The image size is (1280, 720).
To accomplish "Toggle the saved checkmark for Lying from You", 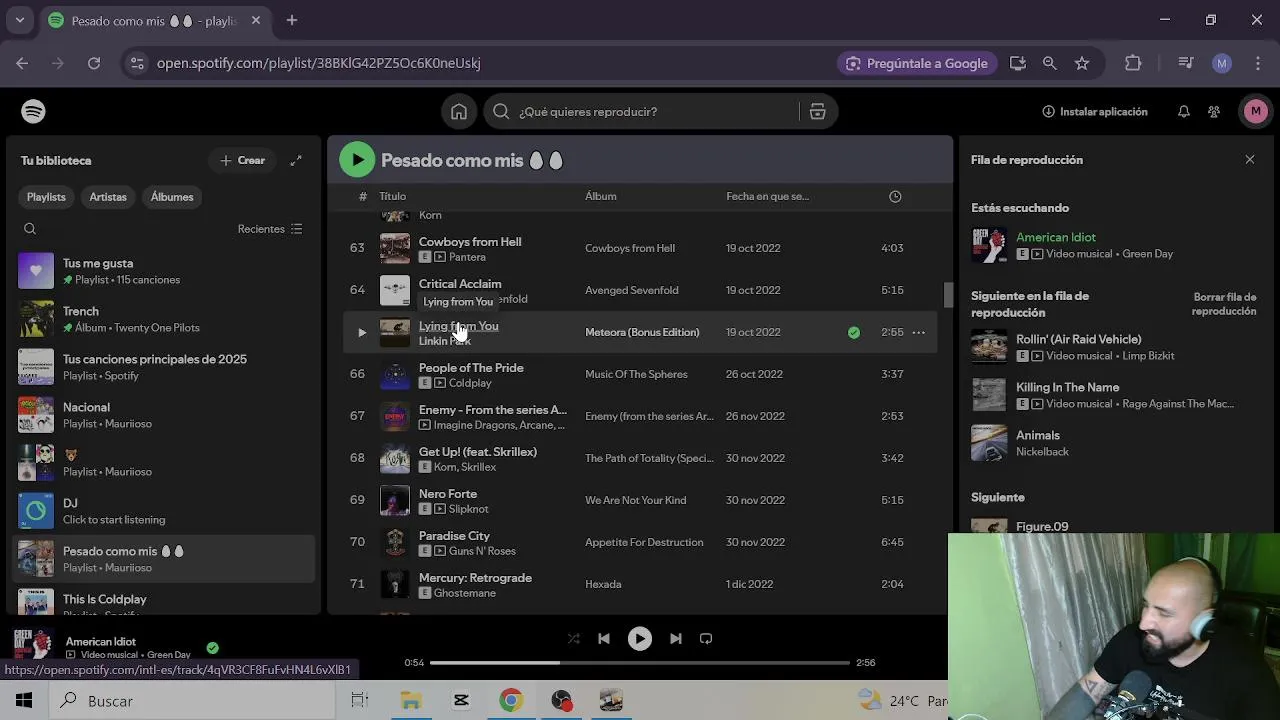I will 854,332.
